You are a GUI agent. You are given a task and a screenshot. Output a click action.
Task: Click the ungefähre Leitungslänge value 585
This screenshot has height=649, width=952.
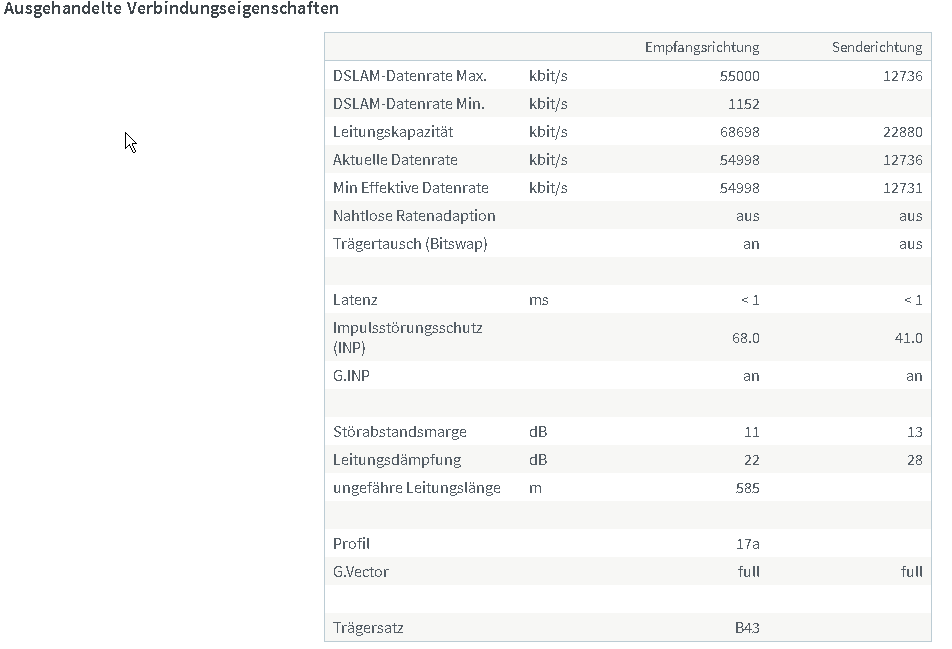(x=747, y=488)
